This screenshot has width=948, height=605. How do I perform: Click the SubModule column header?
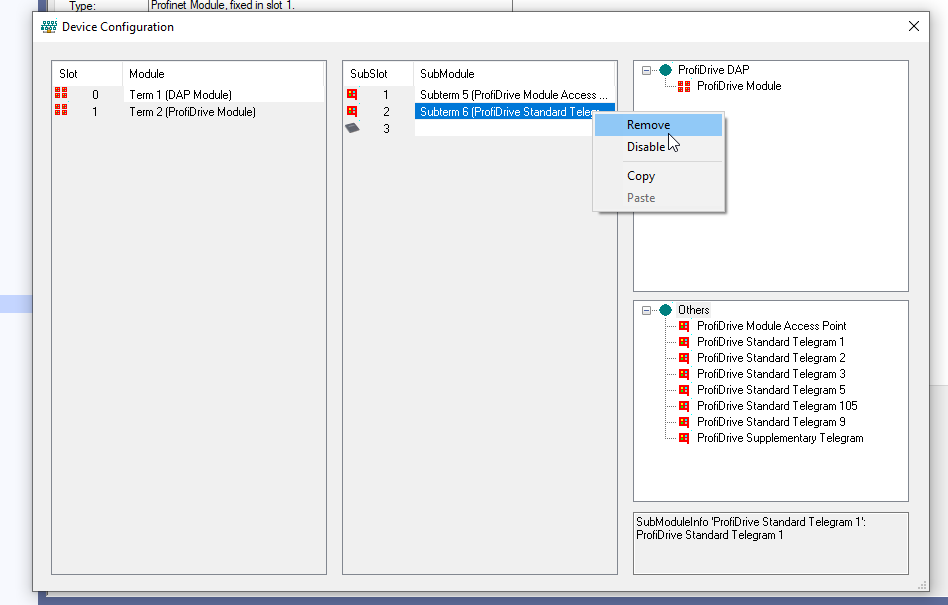point(514,74)
